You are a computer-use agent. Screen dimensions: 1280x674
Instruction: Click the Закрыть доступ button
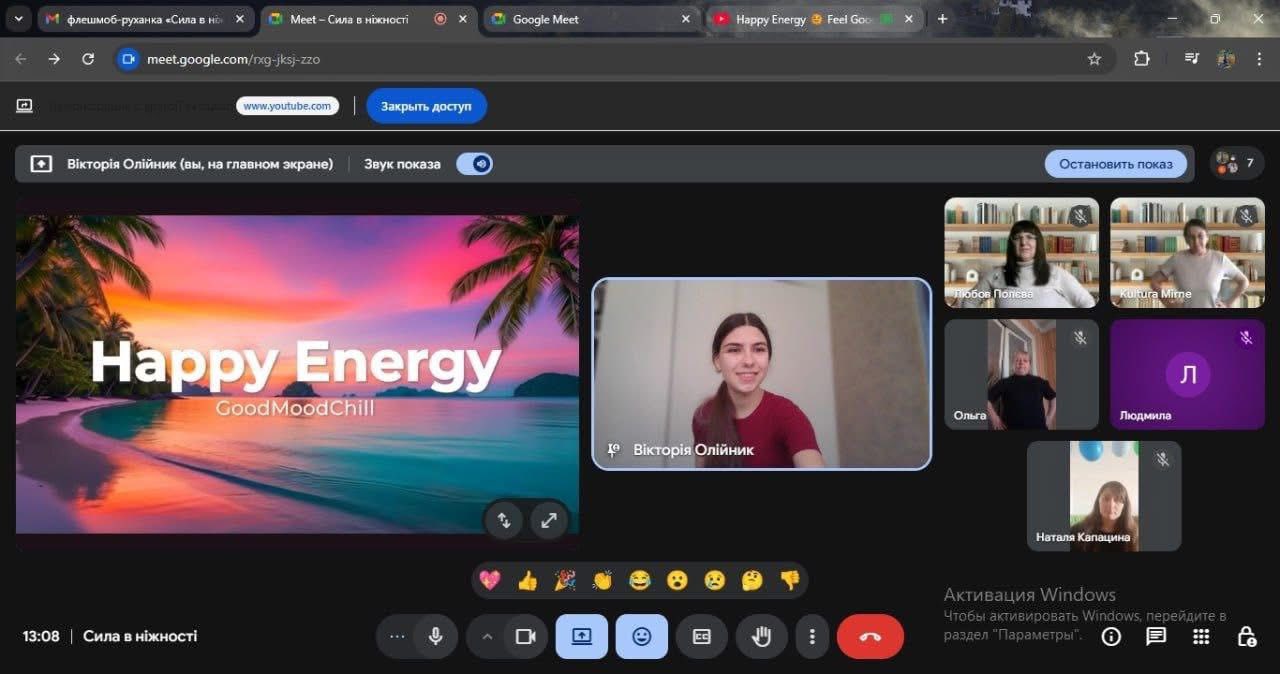[x=426, y=106]
